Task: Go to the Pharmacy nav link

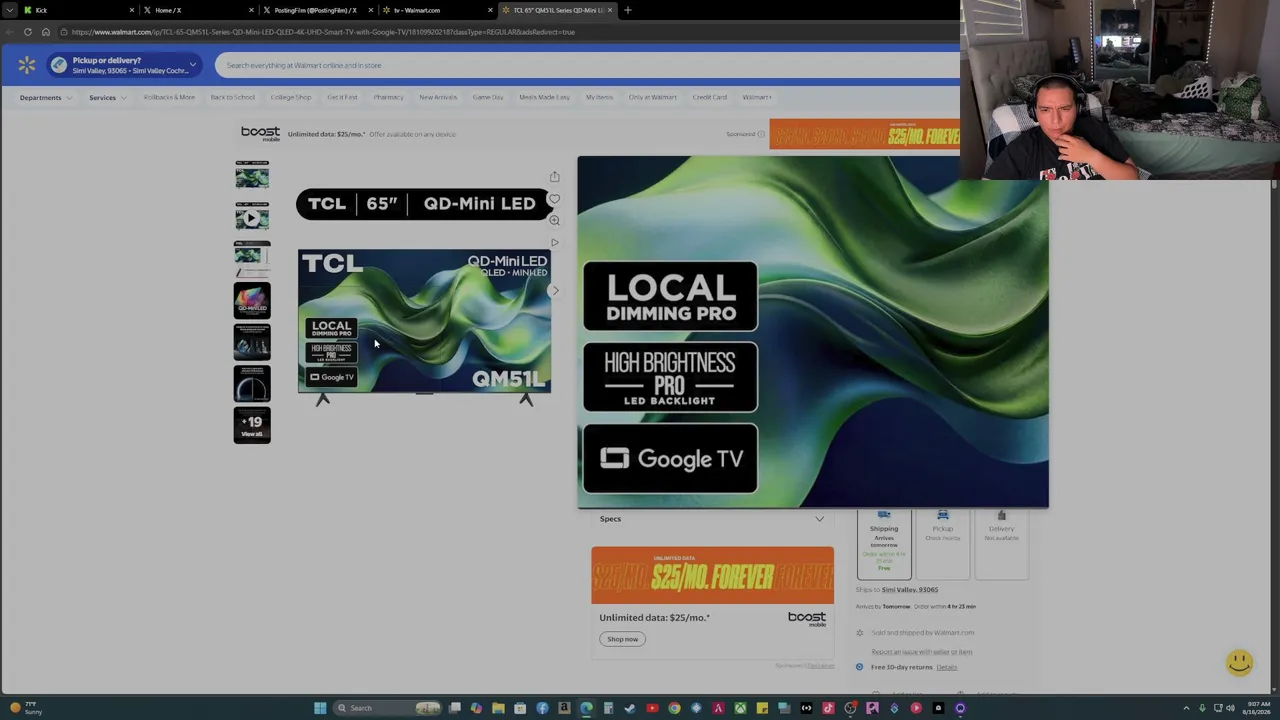Action: click(x=388, y=97)
